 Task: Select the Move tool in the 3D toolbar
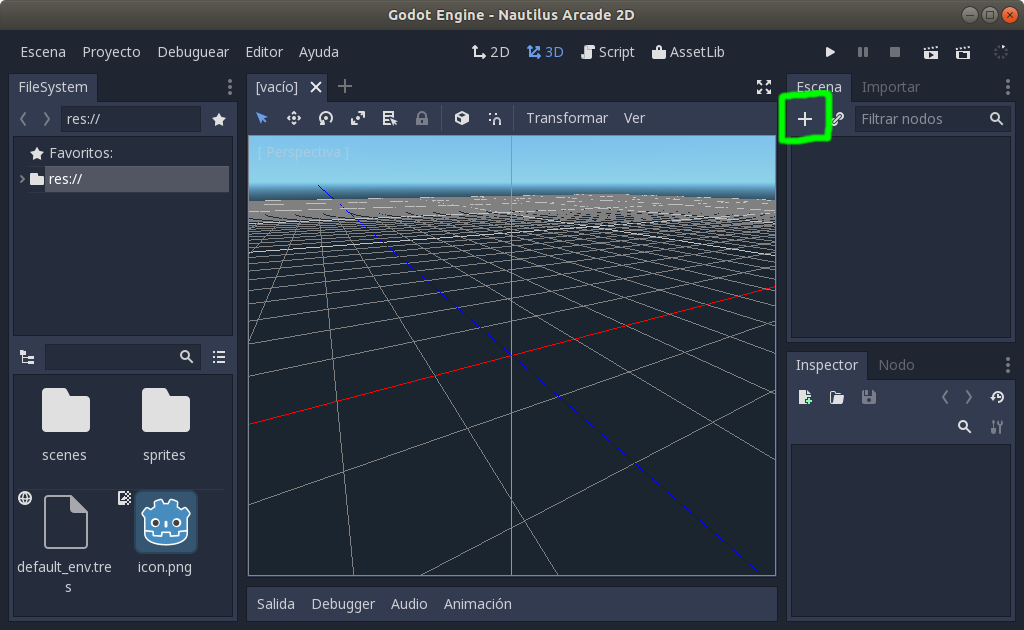[294, 118]
